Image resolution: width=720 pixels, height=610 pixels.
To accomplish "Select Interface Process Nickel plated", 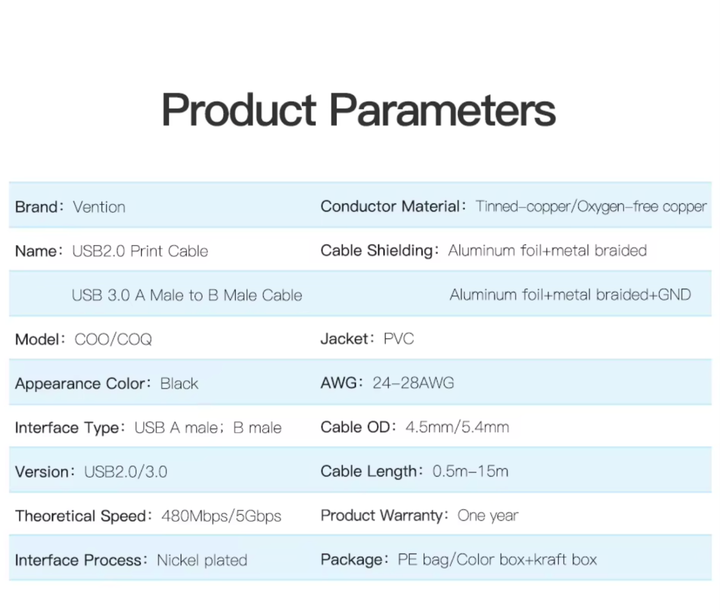I will click(131, 560).
